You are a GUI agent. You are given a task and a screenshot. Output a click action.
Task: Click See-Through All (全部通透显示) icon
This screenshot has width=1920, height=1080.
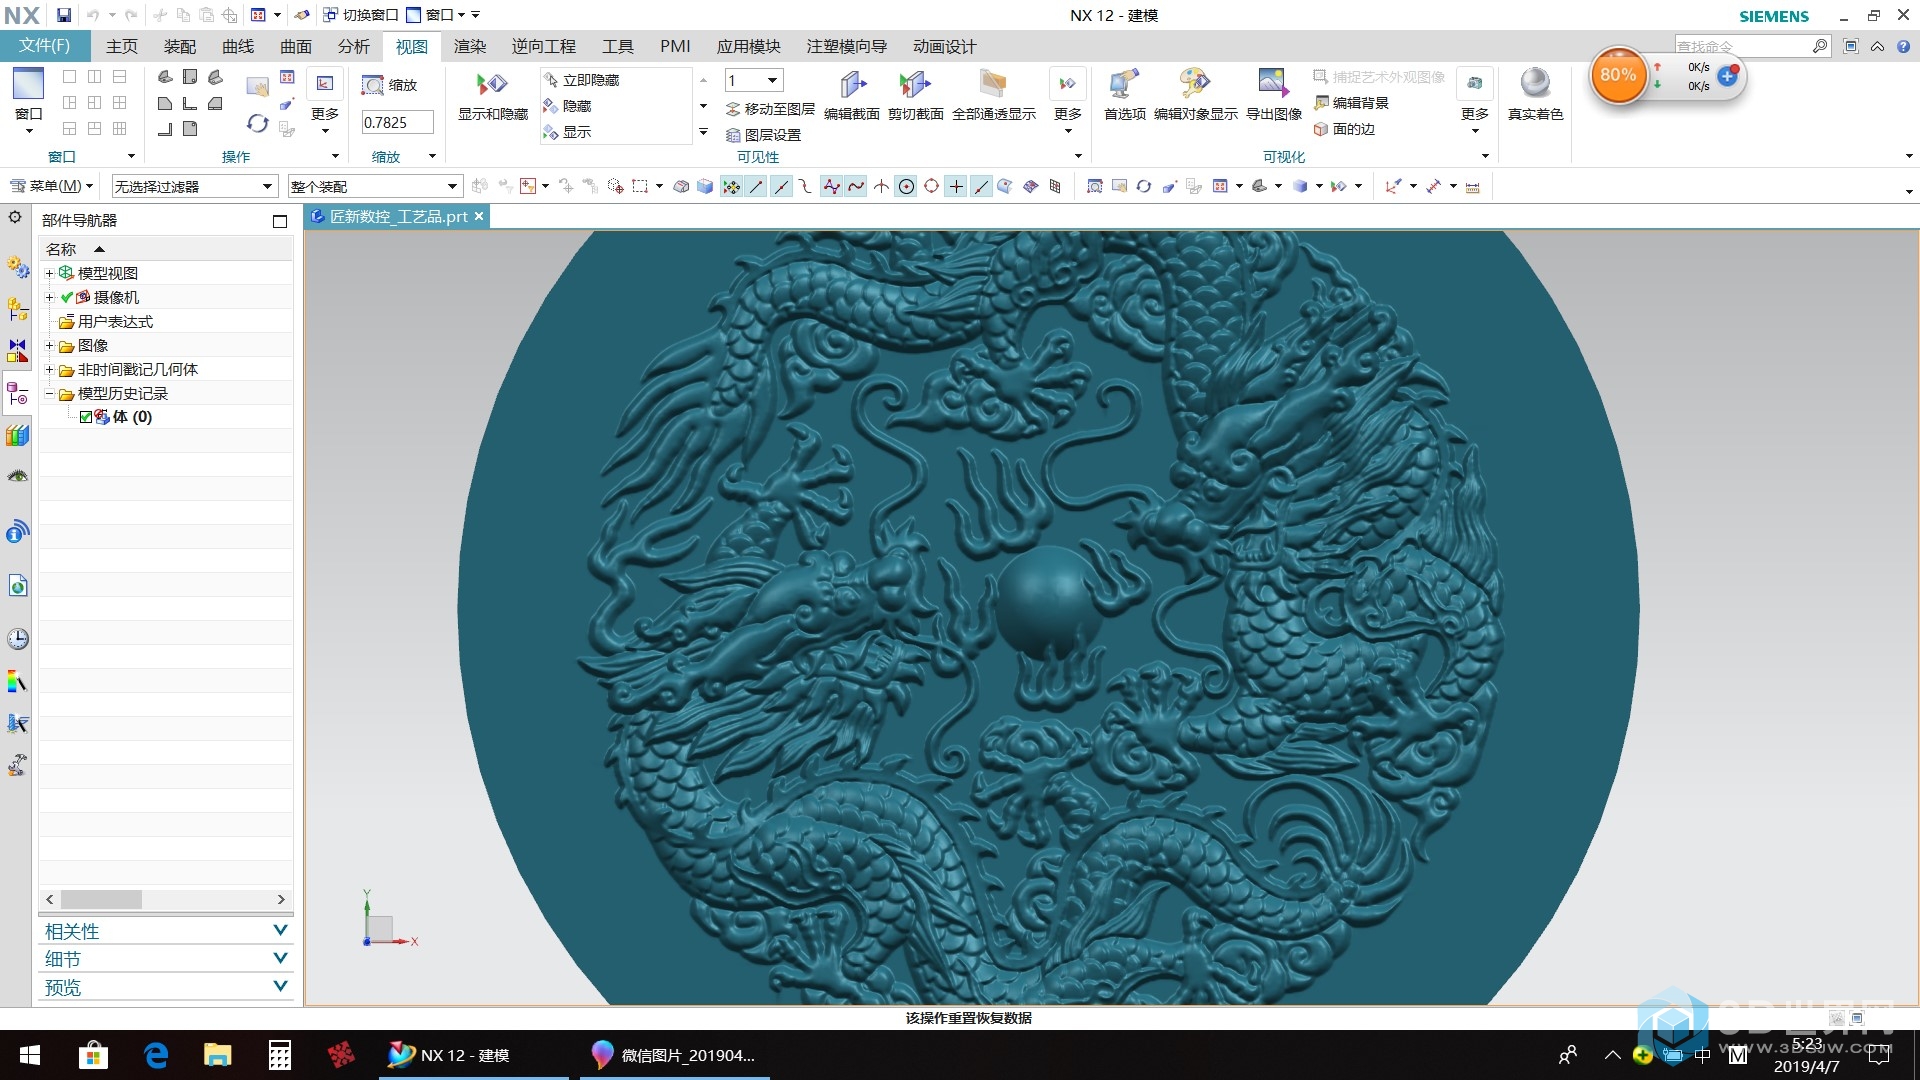pos(993,85)
